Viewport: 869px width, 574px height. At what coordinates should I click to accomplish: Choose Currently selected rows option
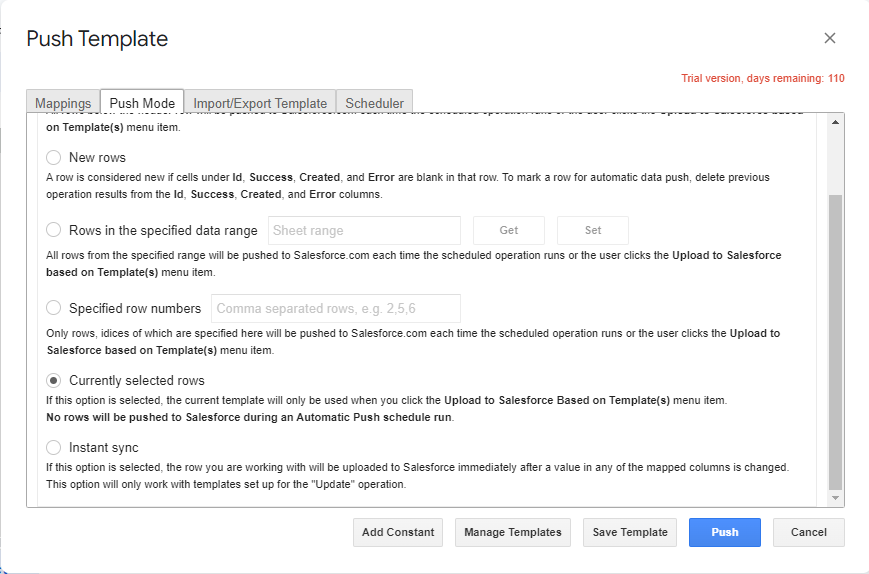[54, 381]
